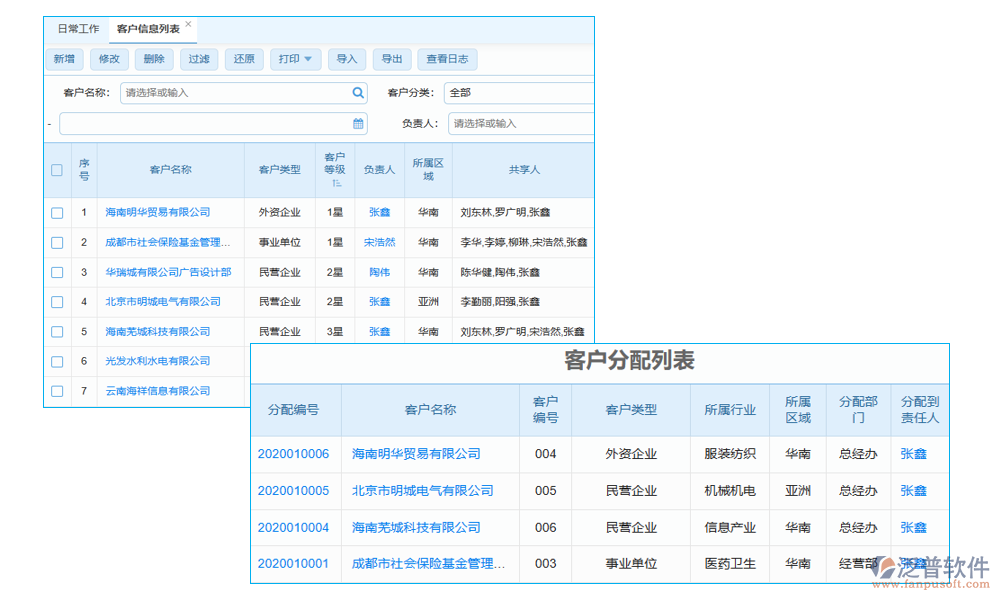Viewport: 1000px width, 600px height.
Task: Click the 修改 button to edit
Action: [x=109, y=59]
